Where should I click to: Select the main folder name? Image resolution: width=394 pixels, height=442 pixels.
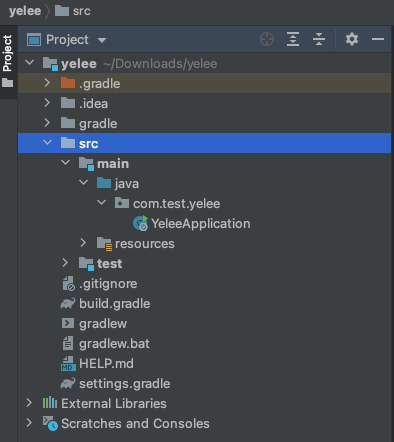point(113,163)
